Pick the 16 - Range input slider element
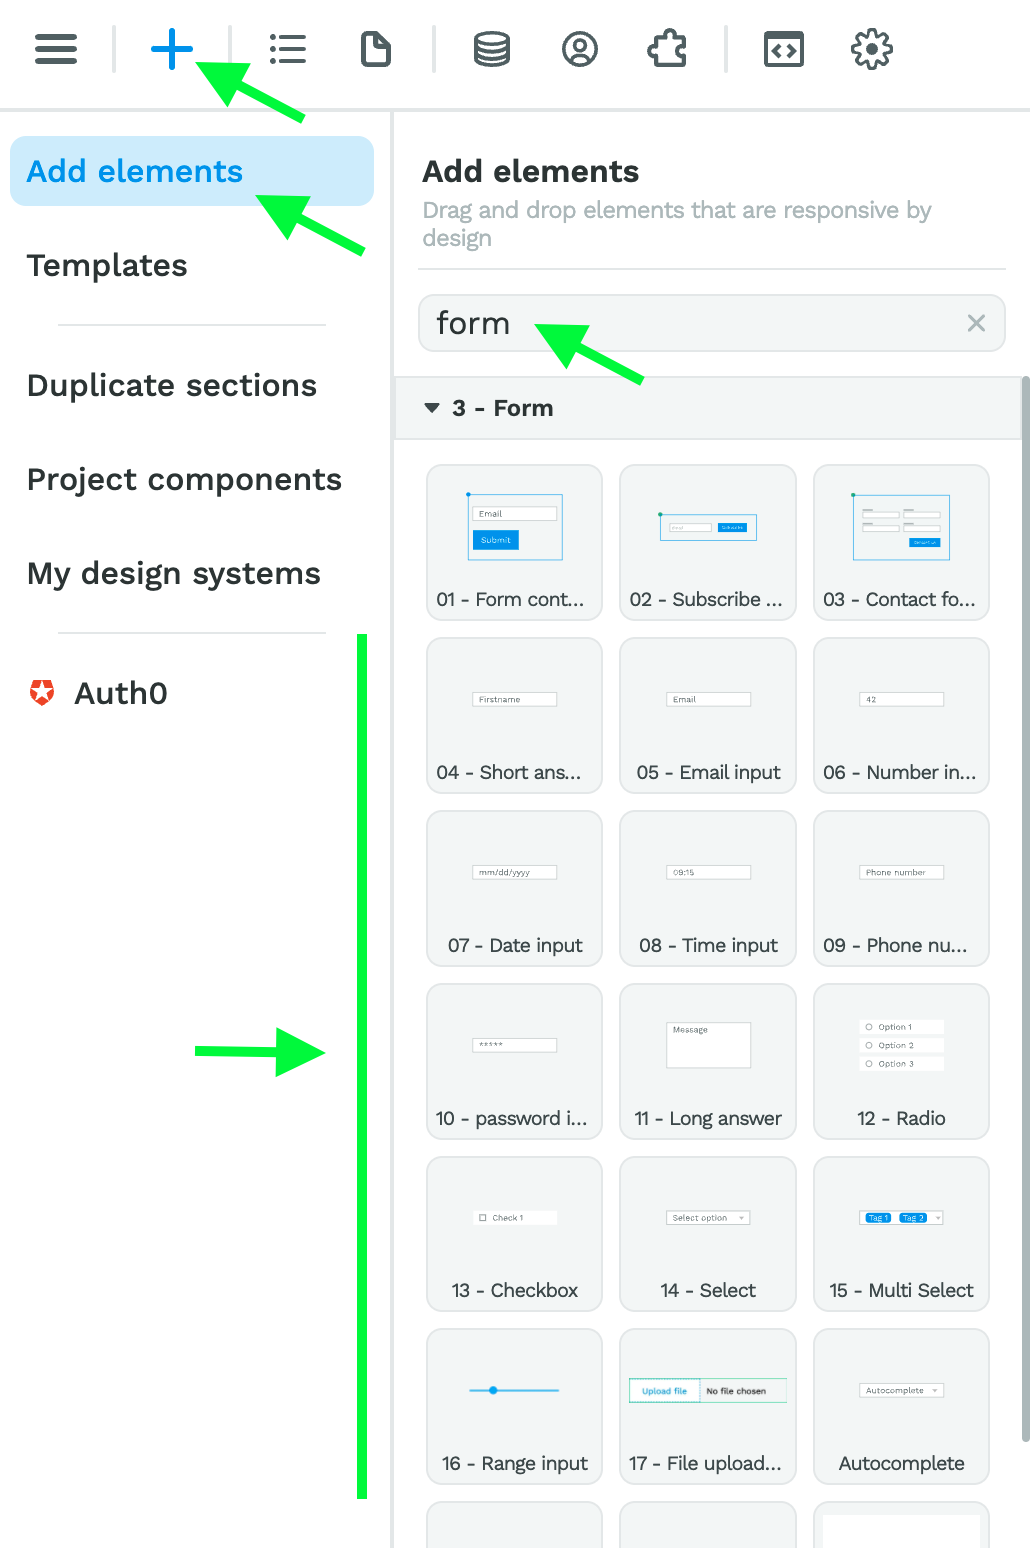 point(514,1407)
